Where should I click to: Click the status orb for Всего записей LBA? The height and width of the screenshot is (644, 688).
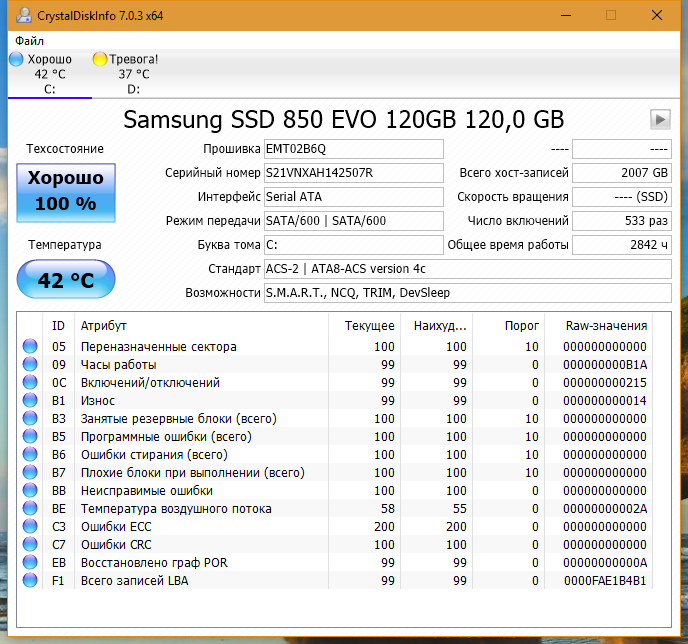click(30, 581)
